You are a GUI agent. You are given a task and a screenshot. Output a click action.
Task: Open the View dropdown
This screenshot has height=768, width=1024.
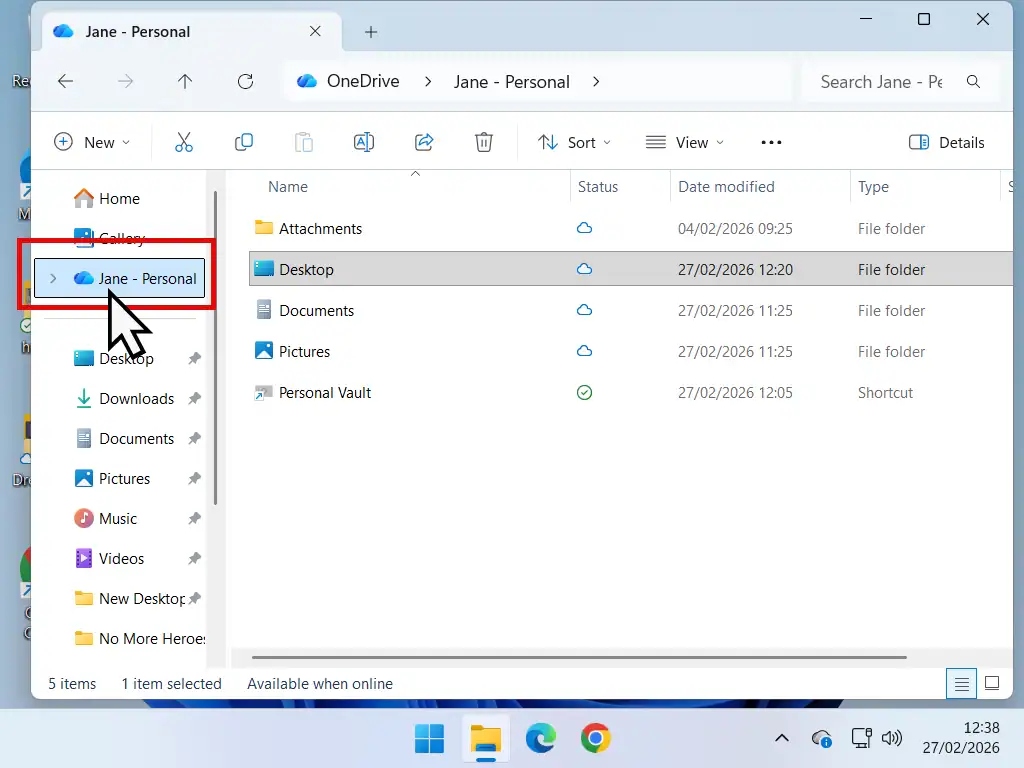(685, 142)
